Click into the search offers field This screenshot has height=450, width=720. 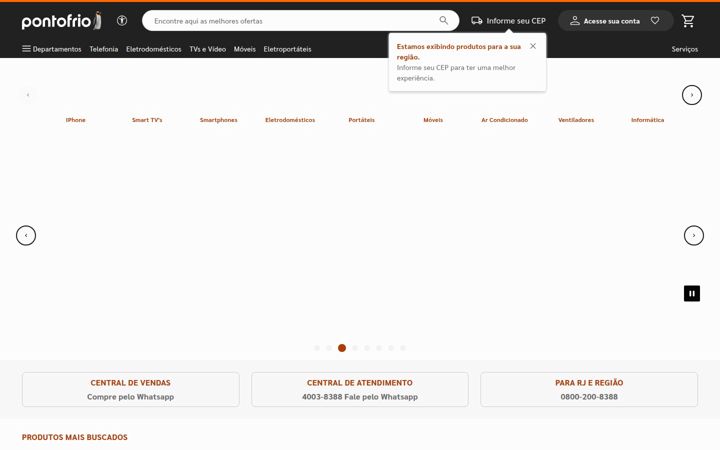tap(294, 21)
